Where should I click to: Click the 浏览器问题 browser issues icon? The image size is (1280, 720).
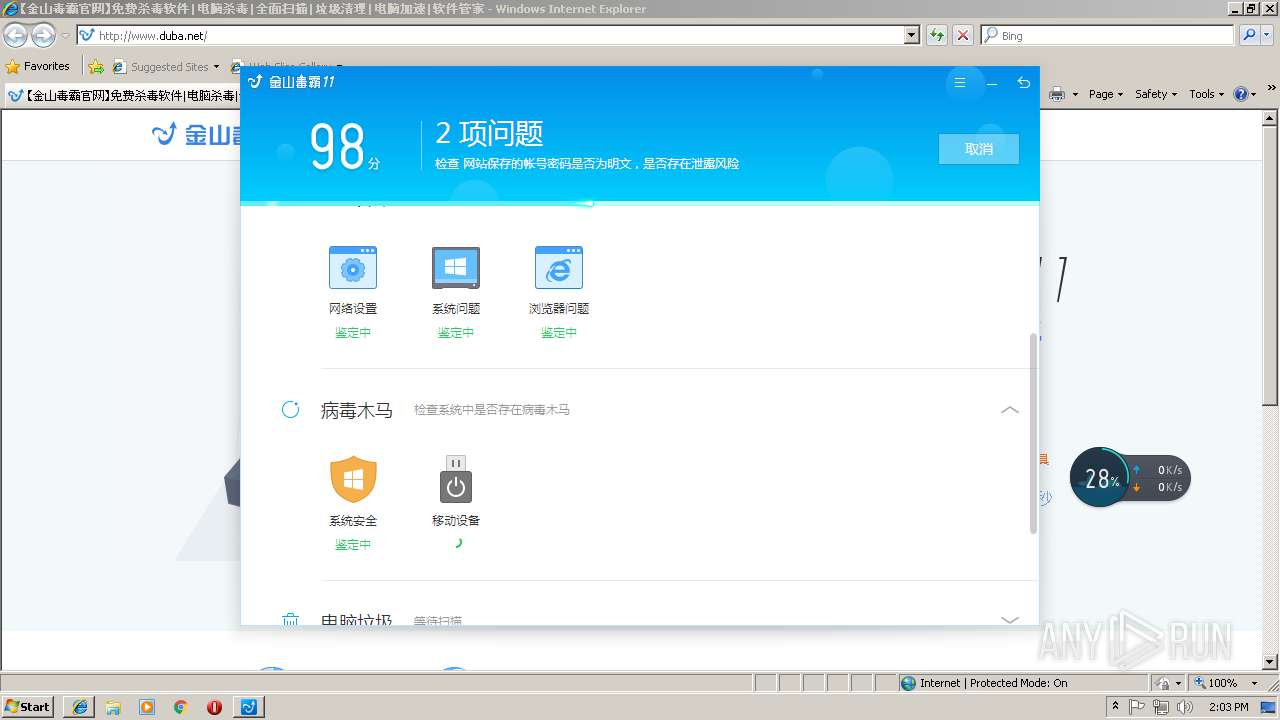pyautogui.click(x=559, y=267)
